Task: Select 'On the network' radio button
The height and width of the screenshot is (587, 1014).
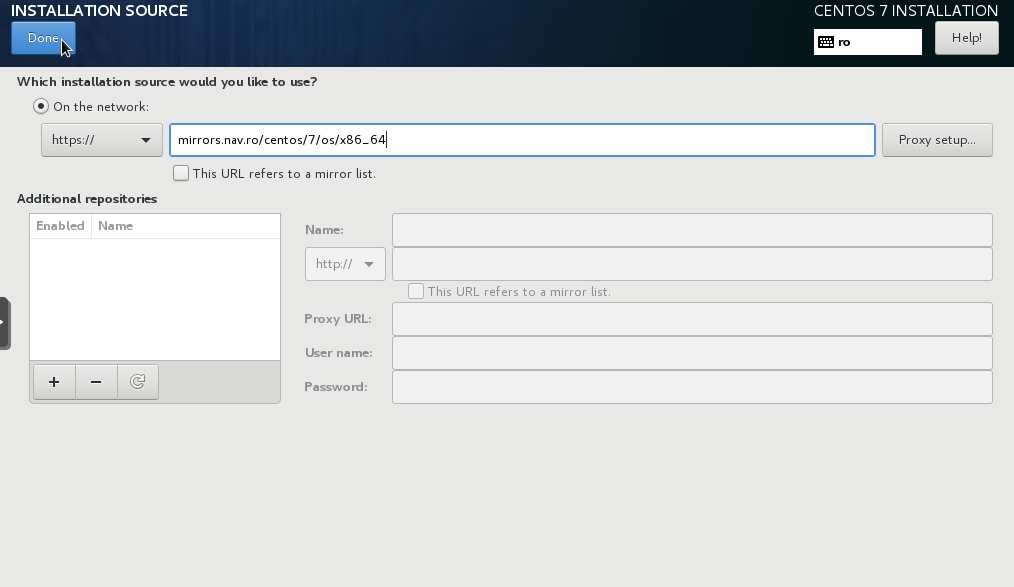Action: 41,106
